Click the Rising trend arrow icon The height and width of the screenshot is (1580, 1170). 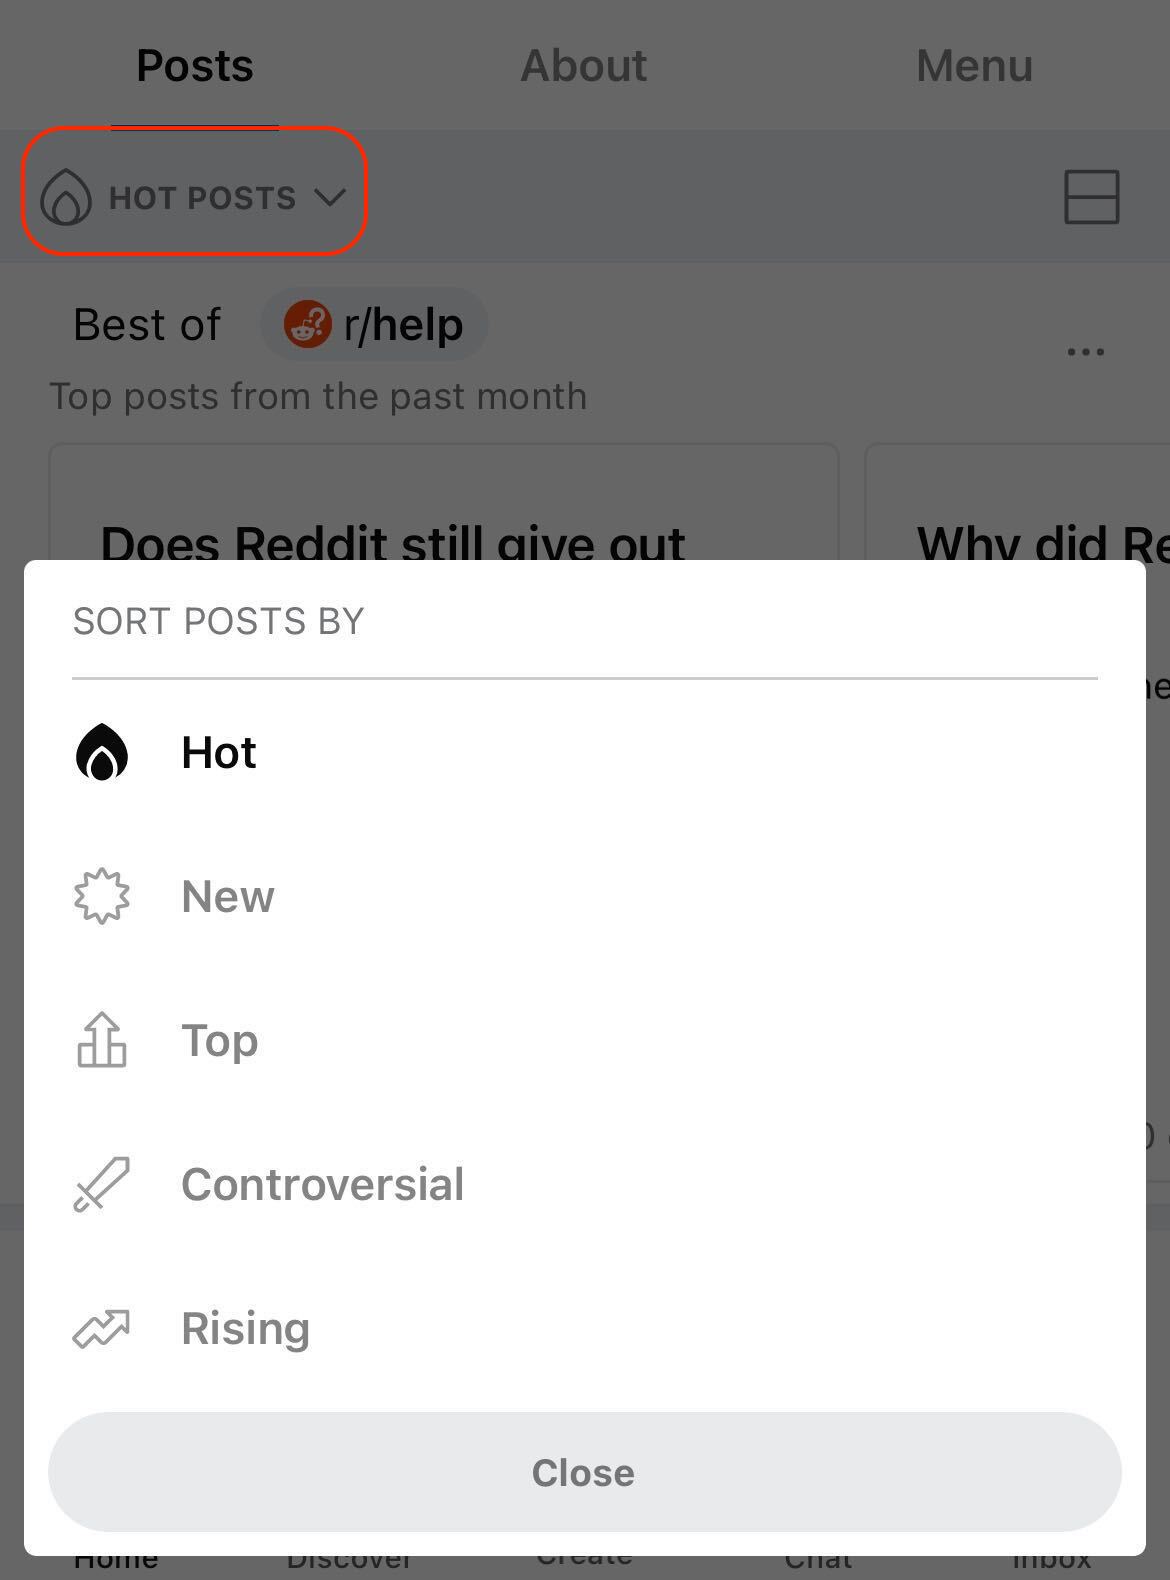pyautogui.click(x=102, y=1329)
